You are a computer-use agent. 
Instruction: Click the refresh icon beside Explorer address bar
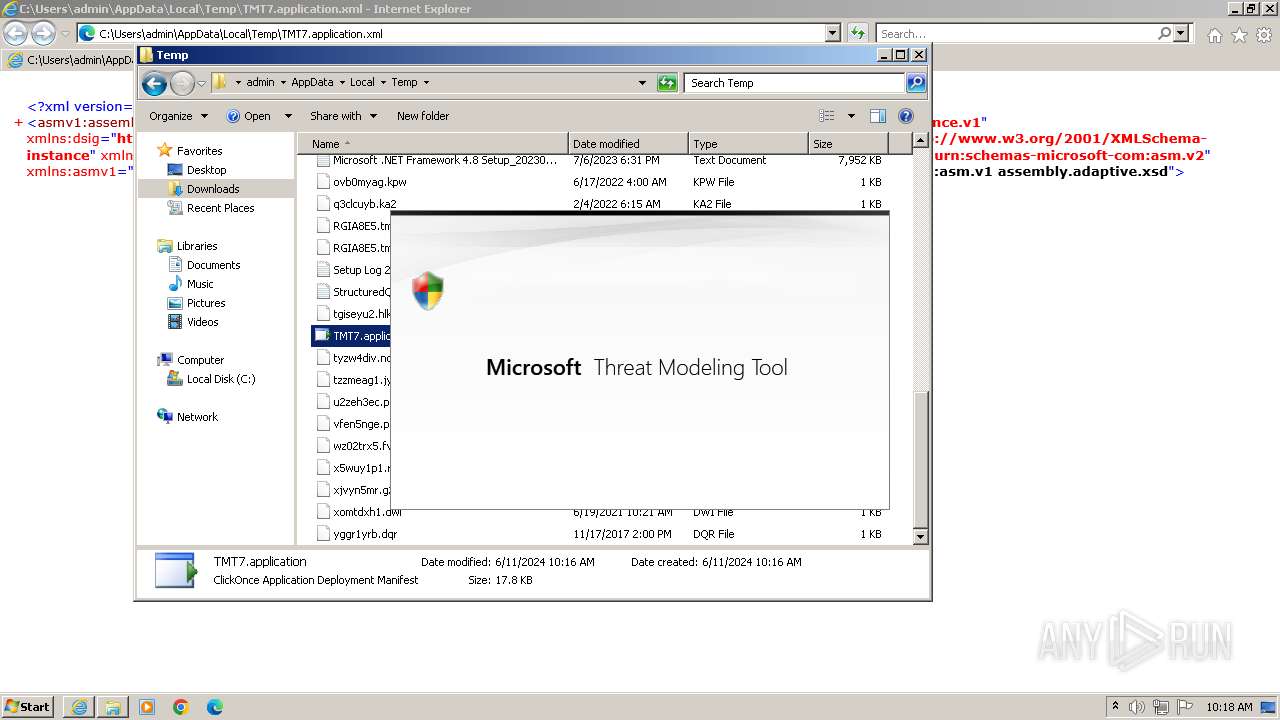(x=667, y=83)
